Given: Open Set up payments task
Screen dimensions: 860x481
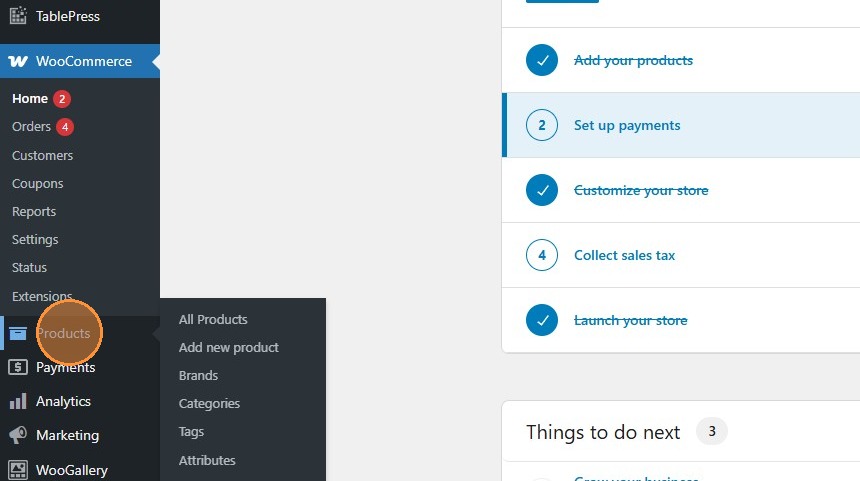Looking at the screenshot, I should (x=627, y=125).
